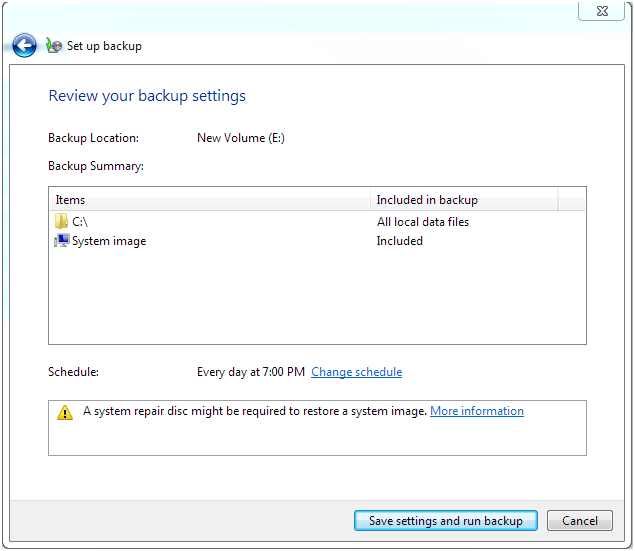Viewport: 635px width, 551px height.
Task: Open the Change schedule link
Action: coord(356,372)
